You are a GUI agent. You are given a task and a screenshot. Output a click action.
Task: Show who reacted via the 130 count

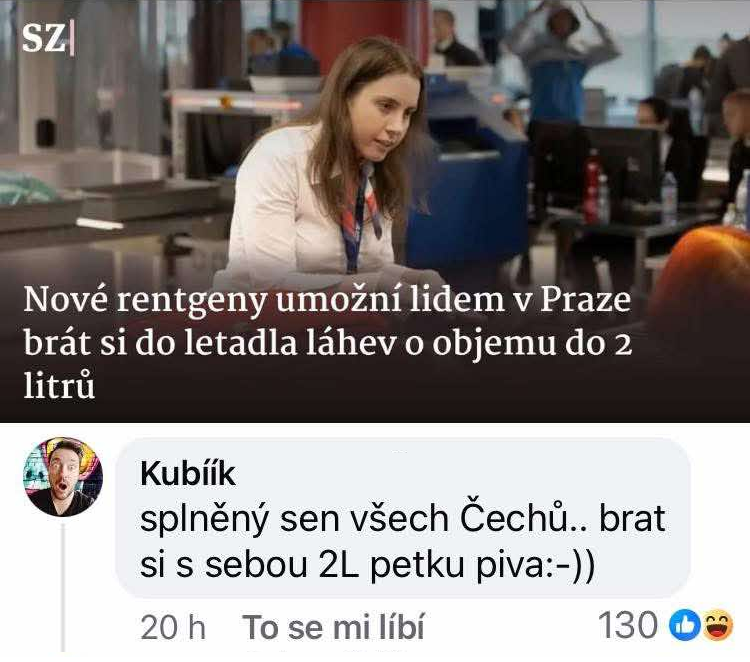(x=628, y=625)
